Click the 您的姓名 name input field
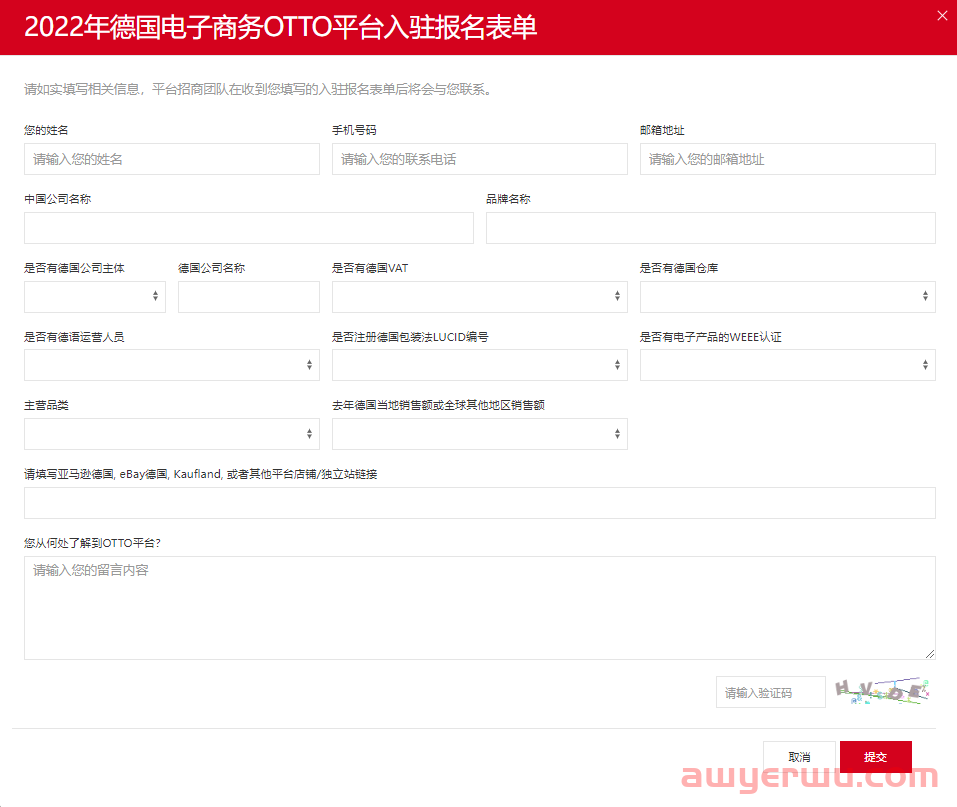The height and width of the screenshot is (807, 957). [x=172, y=159]
